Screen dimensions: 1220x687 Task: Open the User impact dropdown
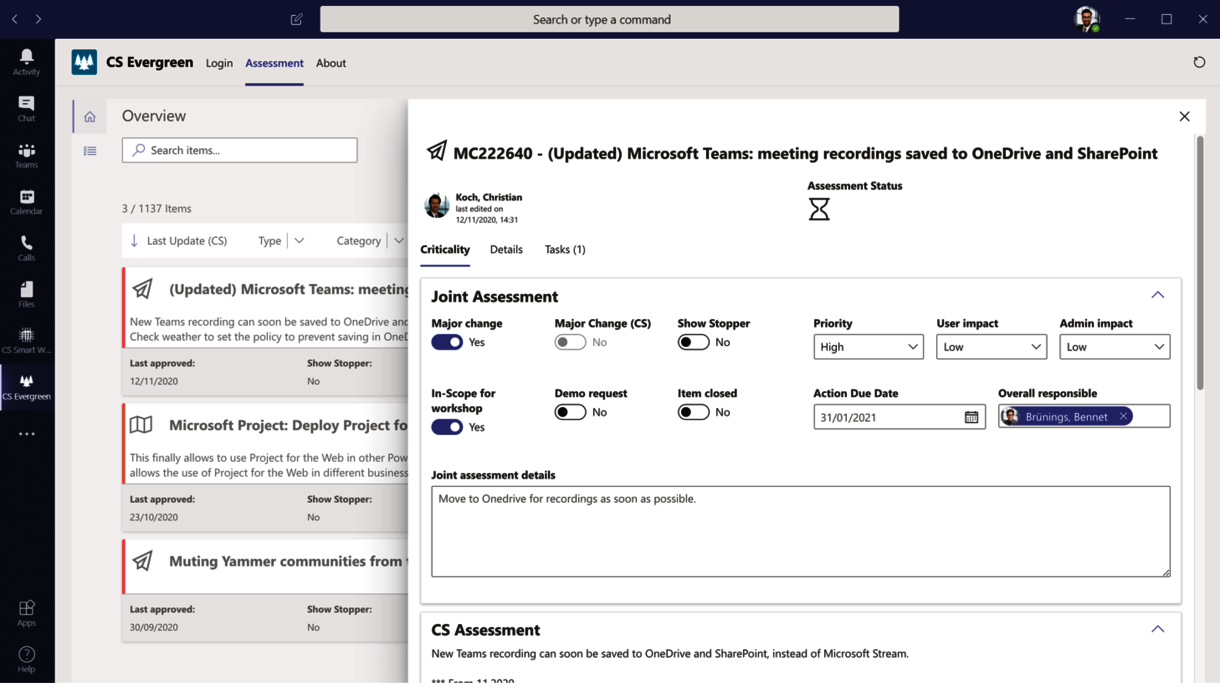[991, 347]
